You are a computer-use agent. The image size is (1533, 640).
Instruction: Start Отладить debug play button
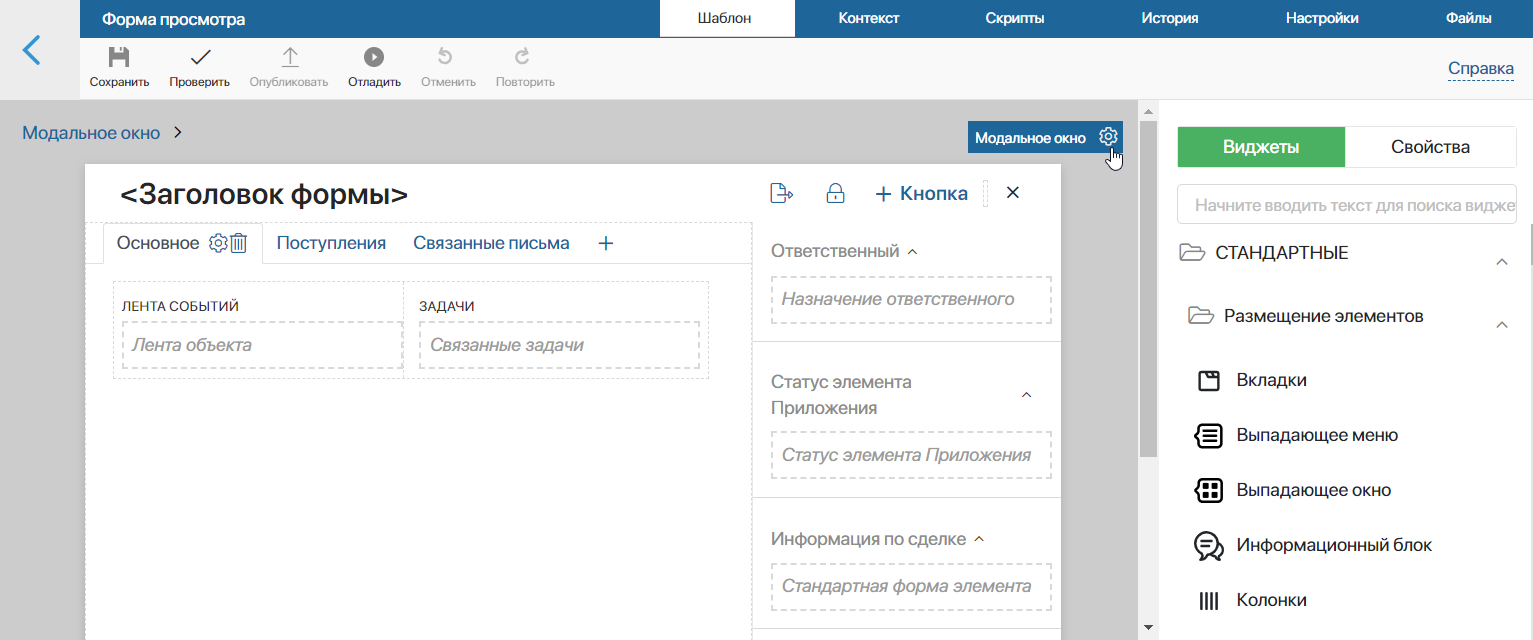[x=374, y=57]
